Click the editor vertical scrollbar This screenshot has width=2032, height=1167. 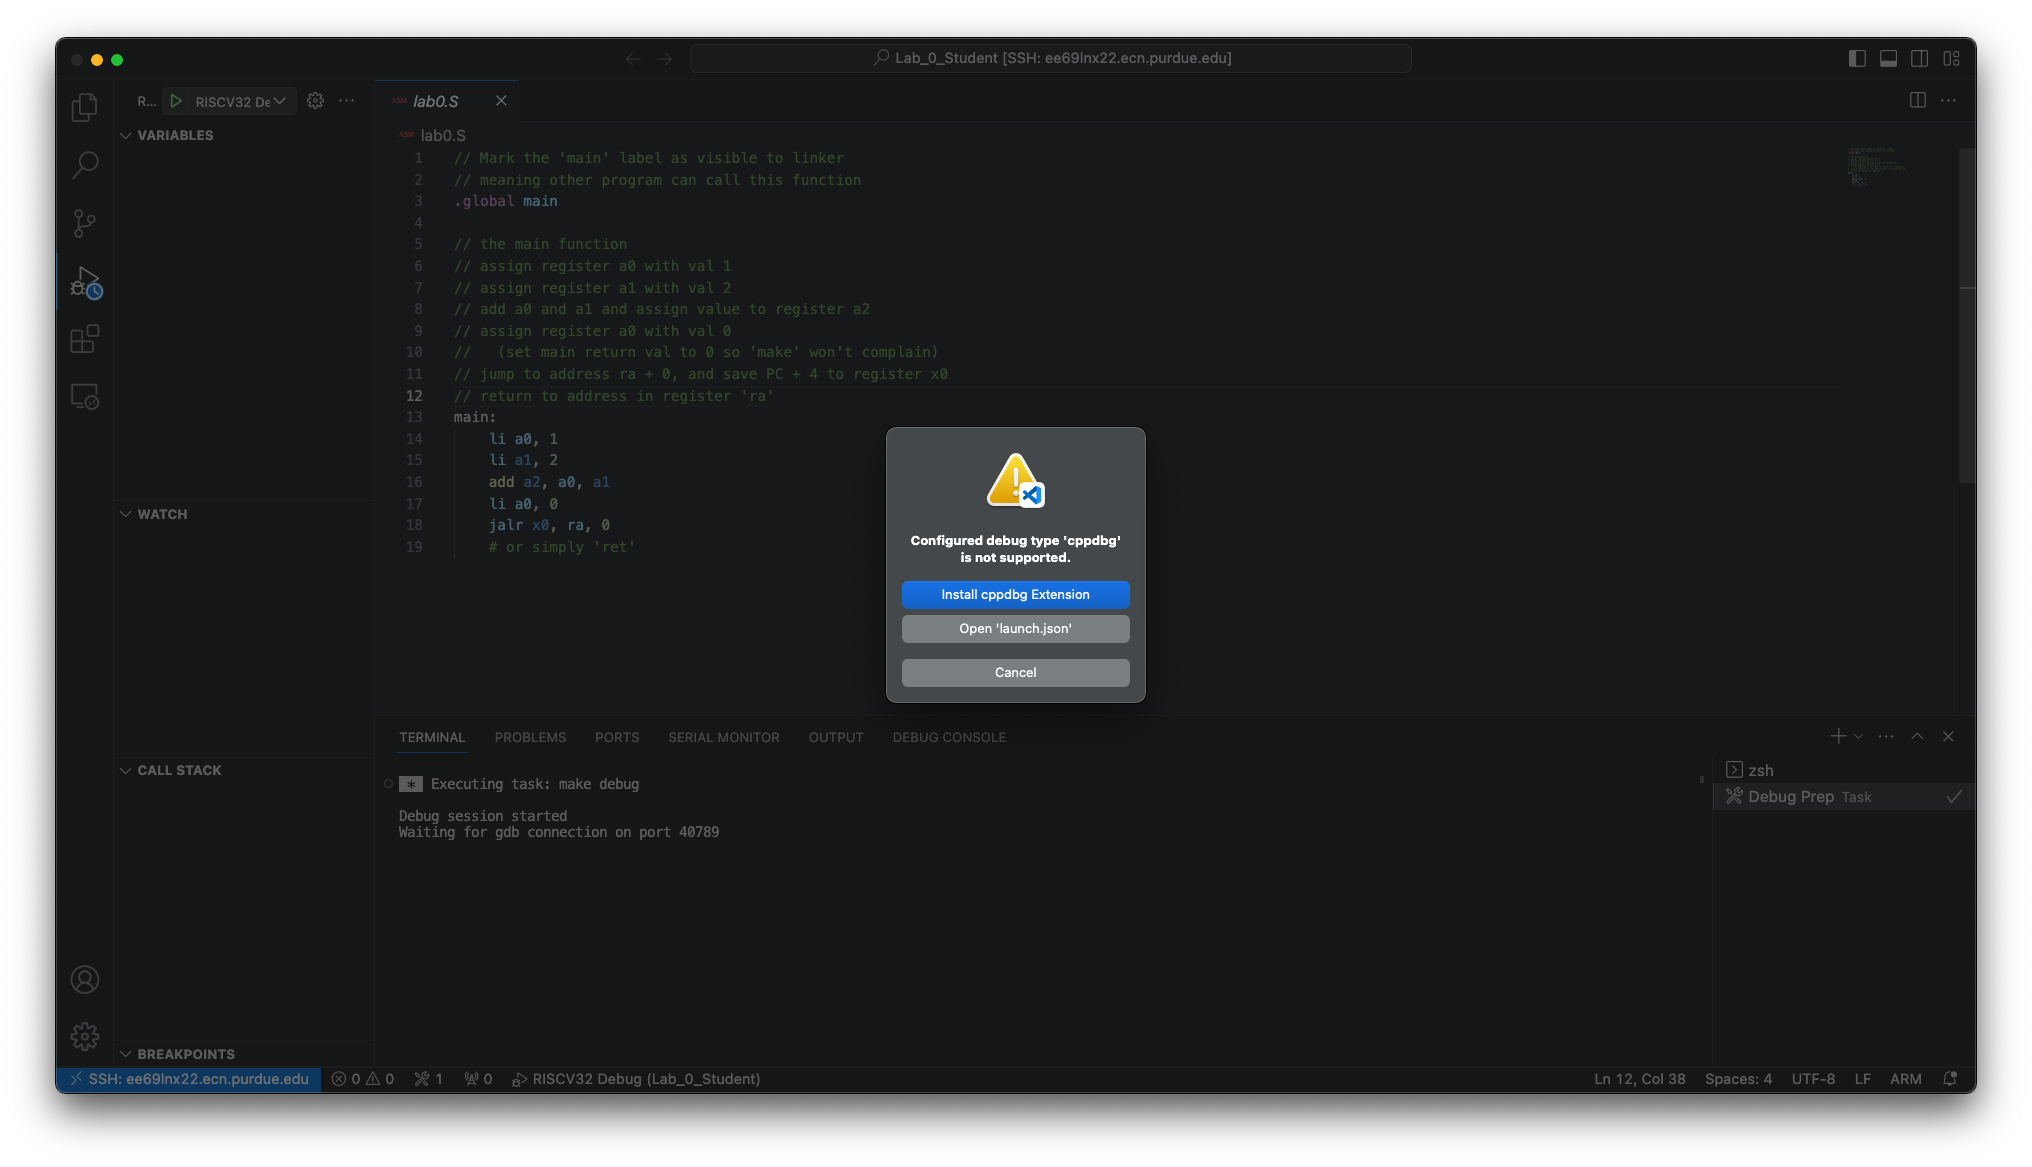coord(1966,316)
